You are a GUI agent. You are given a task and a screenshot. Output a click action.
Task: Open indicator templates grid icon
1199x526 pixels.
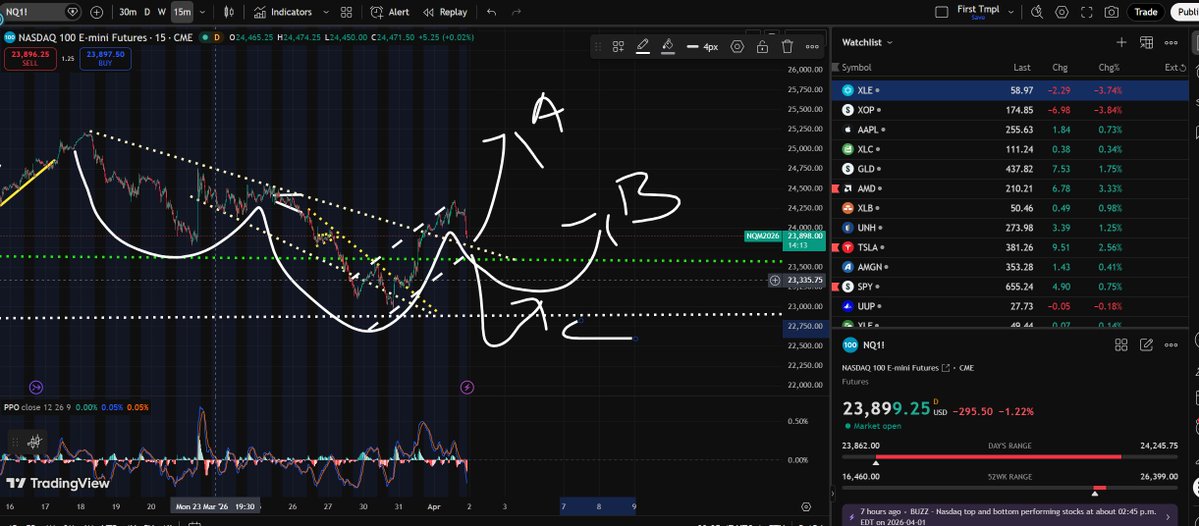click(x=346, y=12)
